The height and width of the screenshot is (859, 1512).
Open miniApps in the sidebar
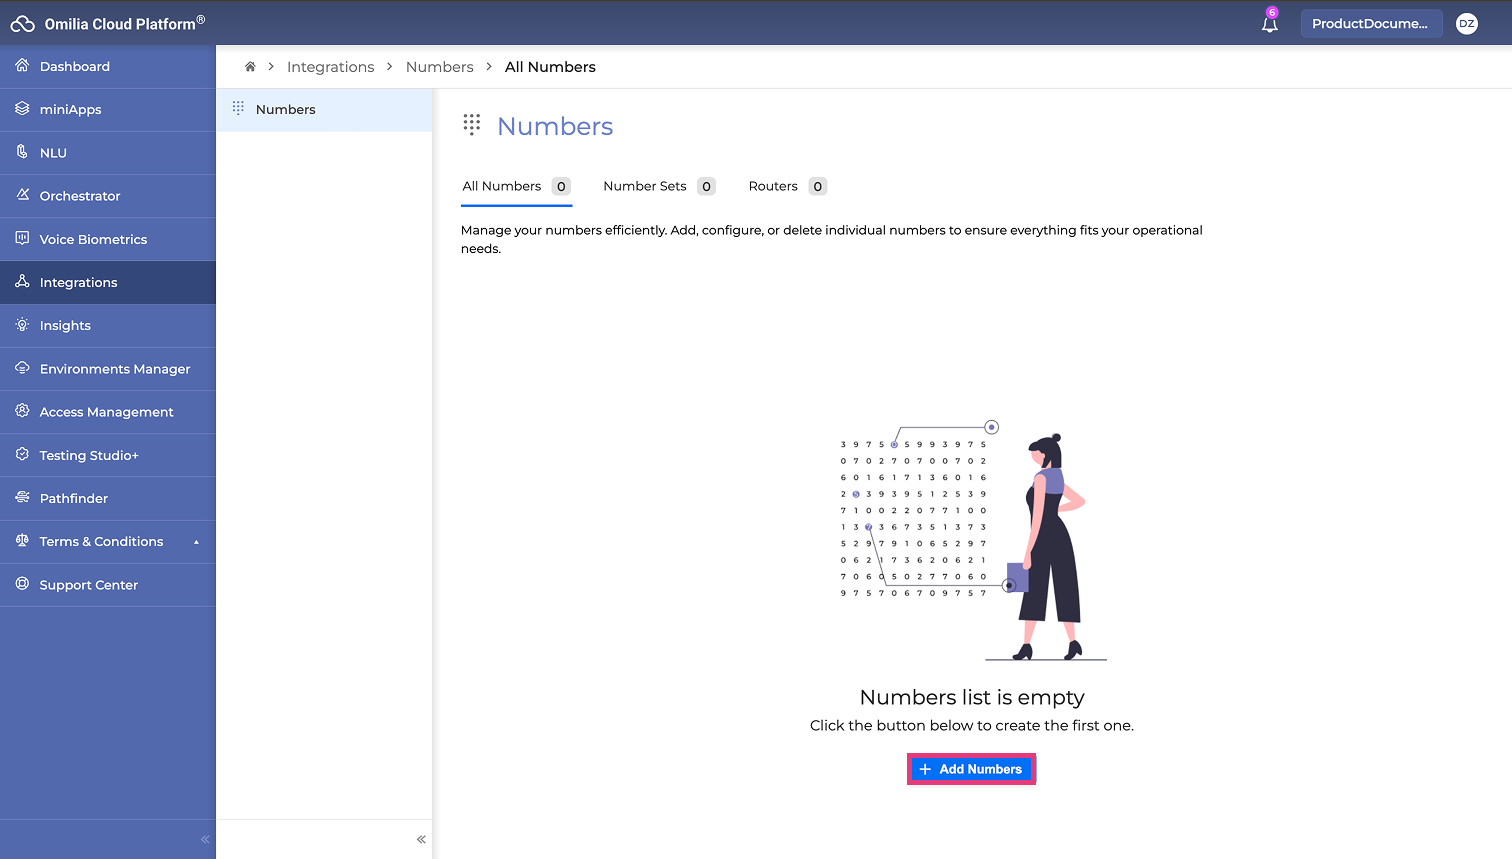pos(70,110)
